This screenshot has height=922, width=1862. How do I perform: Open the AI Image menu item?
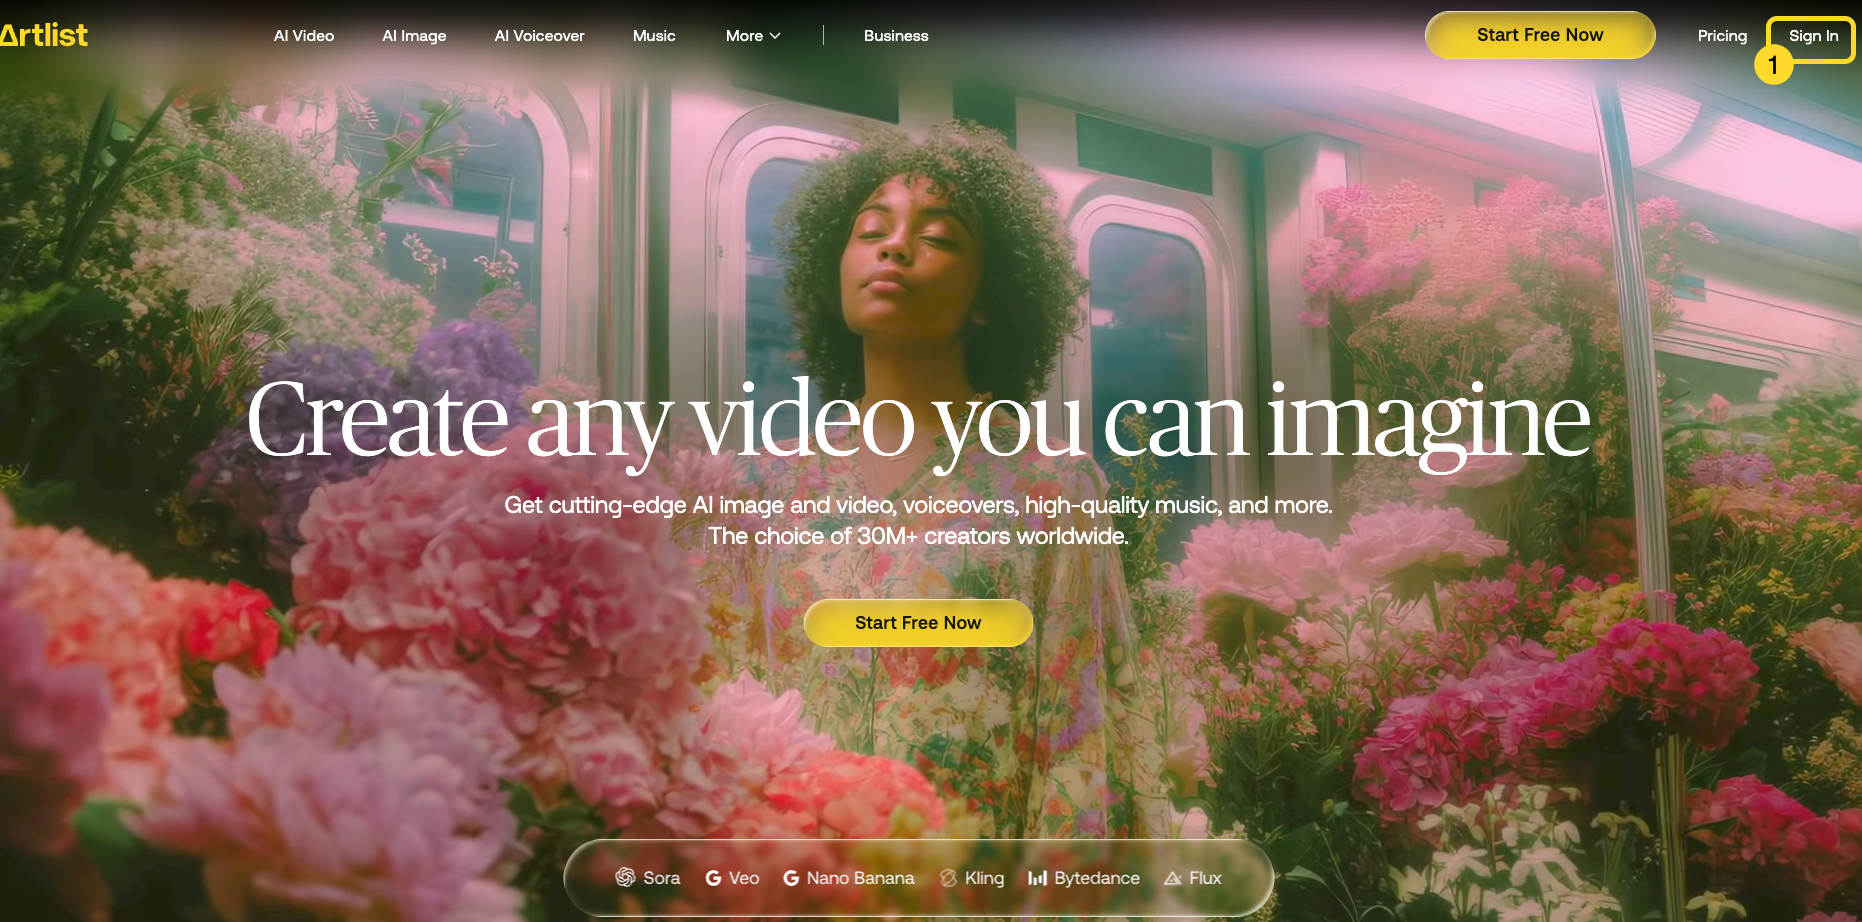point(414,36)
